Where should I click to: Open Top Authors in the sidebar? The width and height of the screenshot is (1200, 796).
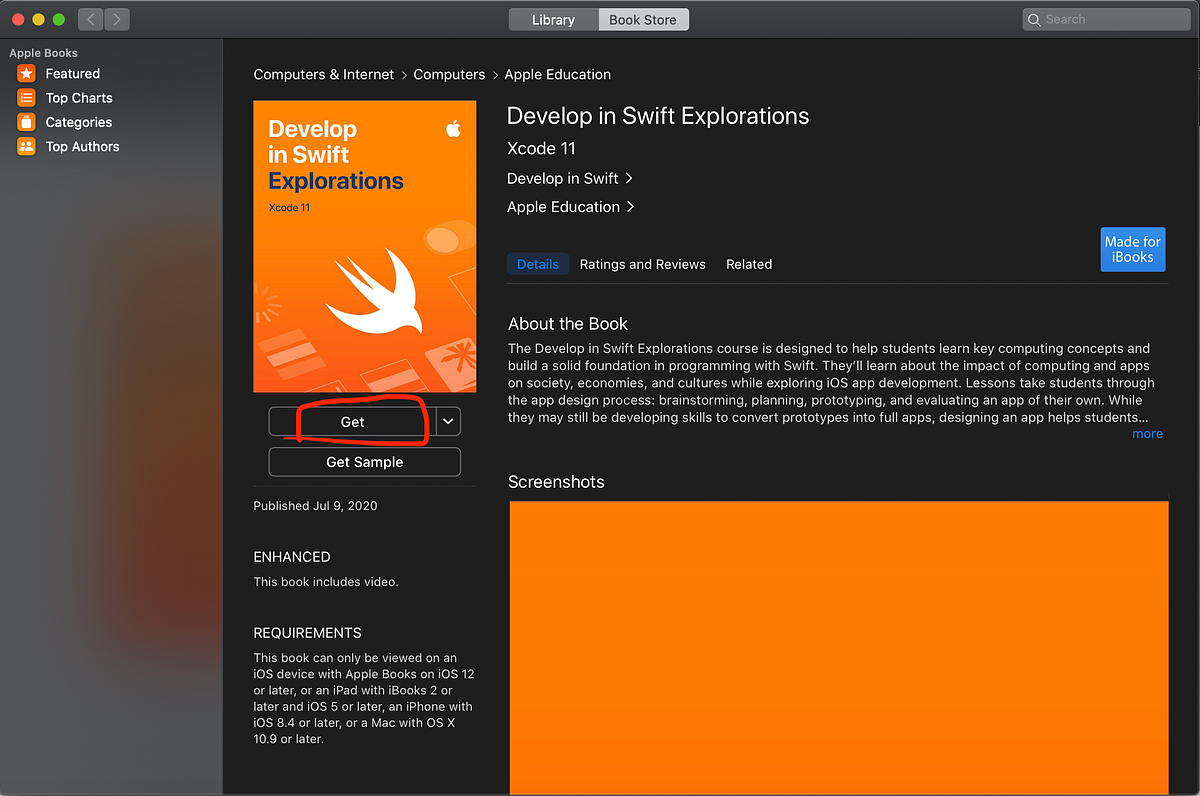pyautogui.click(x=81, y=146)
